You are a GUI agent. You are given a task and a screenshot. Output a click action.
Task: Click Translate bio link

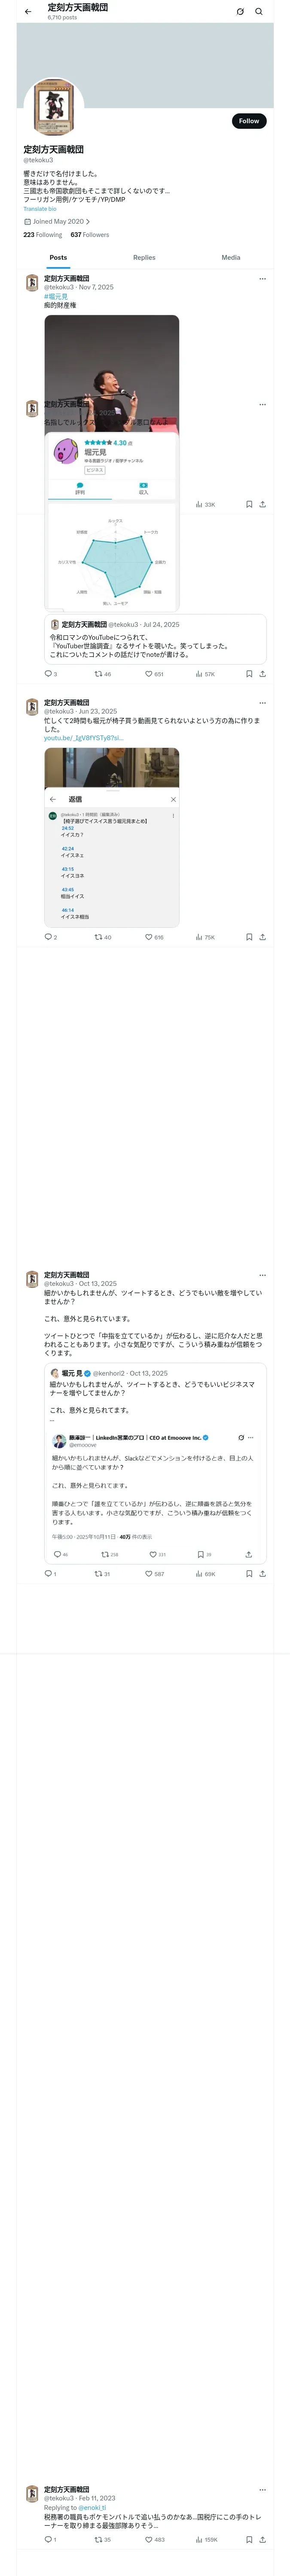[x=40, y=209]
